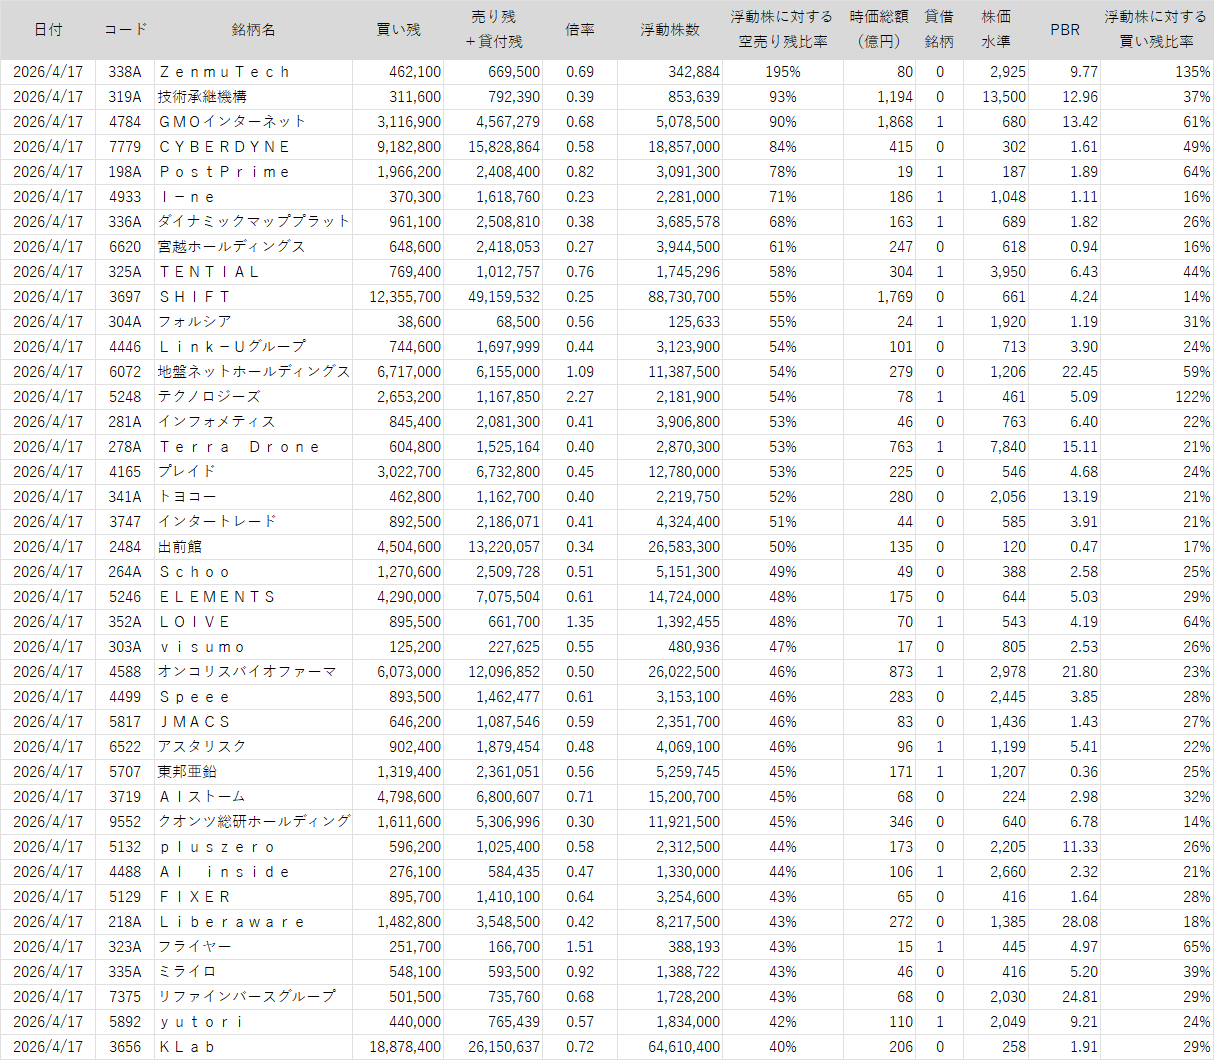This screenshot has width=1214, height=1060.
Task: Click the 銘柄名 column header
Action: [253, 30]
